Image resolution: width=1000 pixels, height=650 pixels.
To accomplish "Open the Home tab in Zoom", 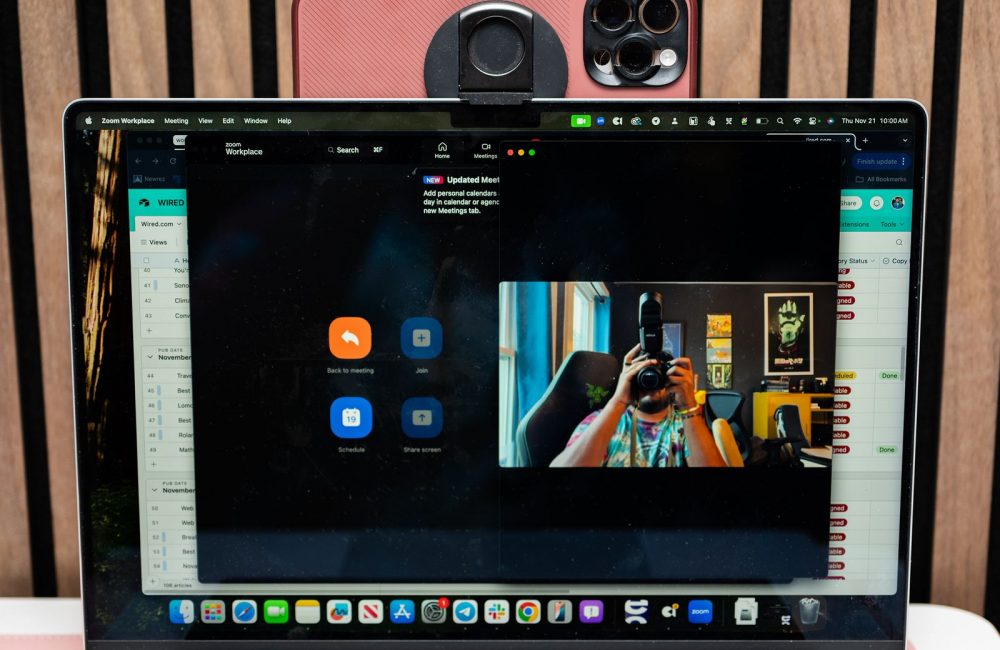I will (442, 150).
